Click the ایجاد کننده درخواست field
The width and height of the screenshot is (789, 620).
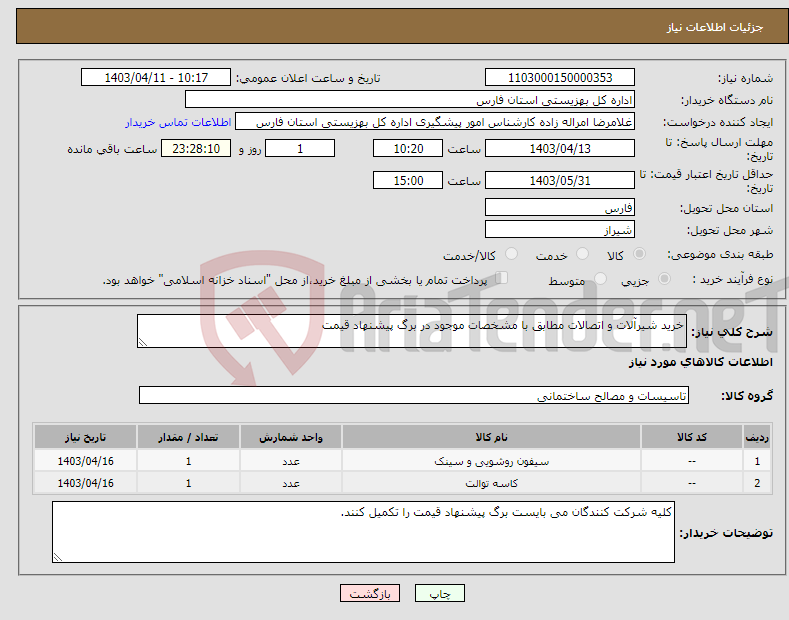[435, 122]
